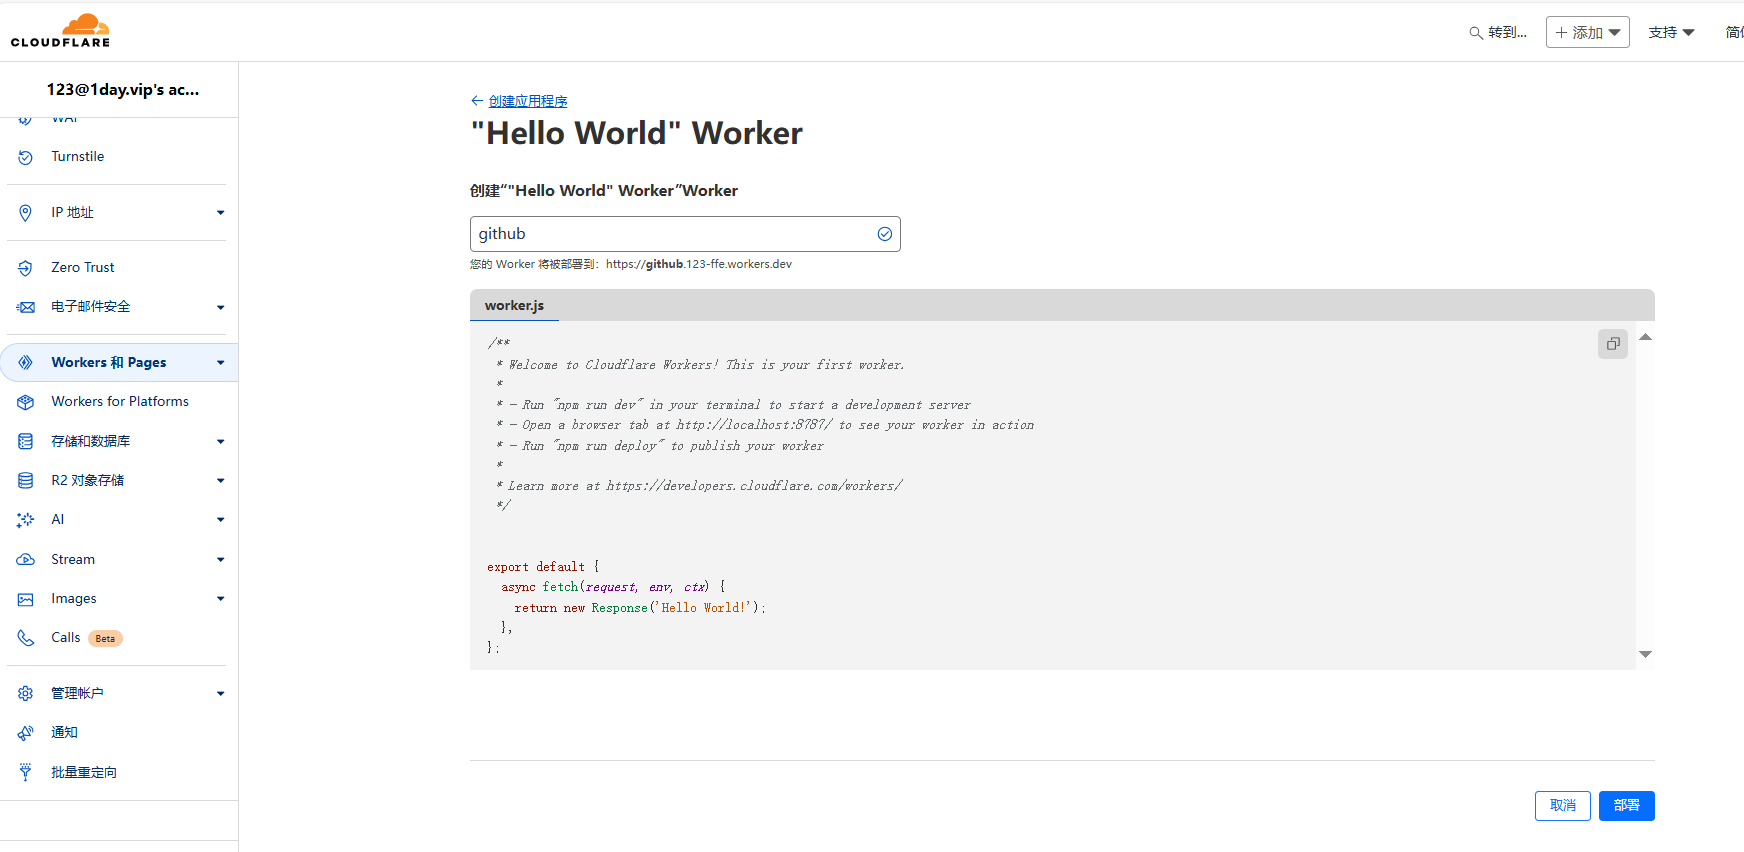This screenshot has width=1744, height=852.
Task: Expand the IP 地址 menu arrow
Action: tap(220, 213)
